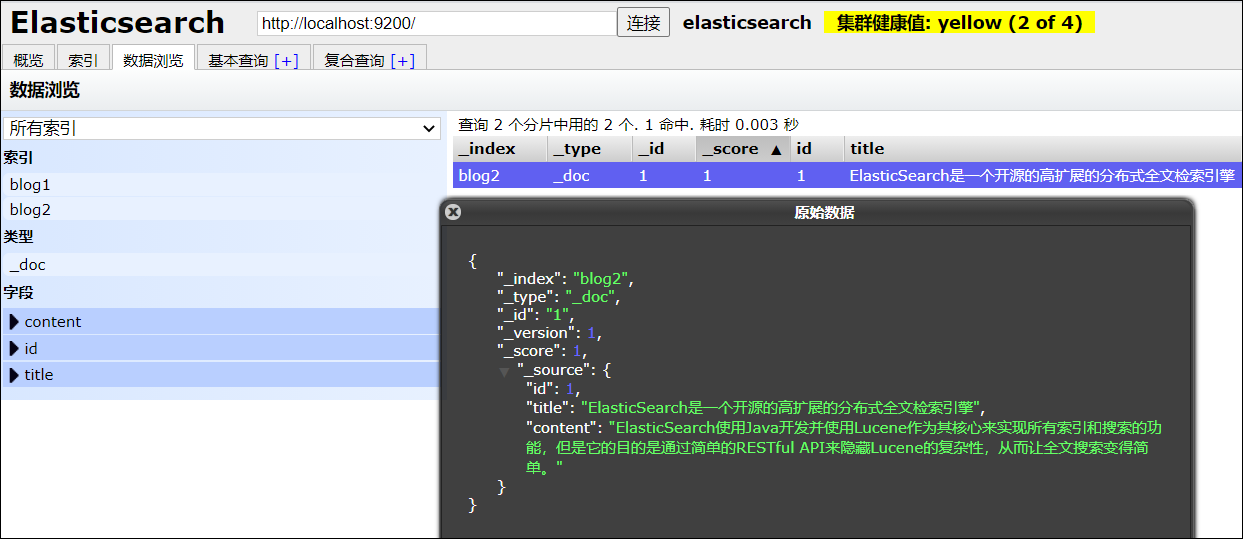Open the 复合查询 compound query tab
The image size is (1243, 539).
coord(354,61)
